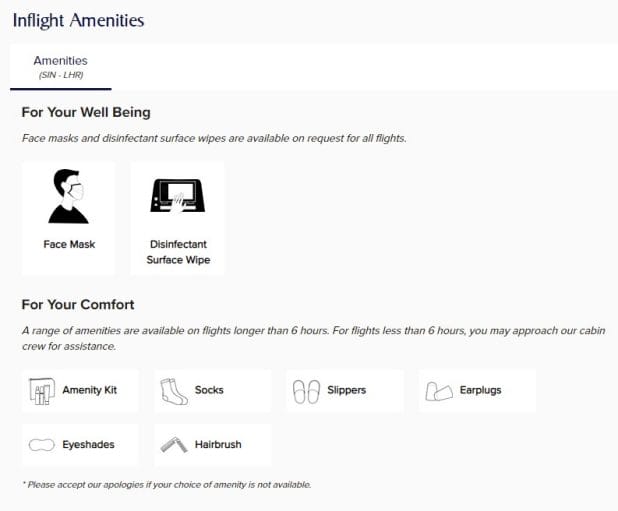Image resolution: width=618 pixels, height=511 pixels.
Task: Choose the Socks label
Action: point(209,390)
